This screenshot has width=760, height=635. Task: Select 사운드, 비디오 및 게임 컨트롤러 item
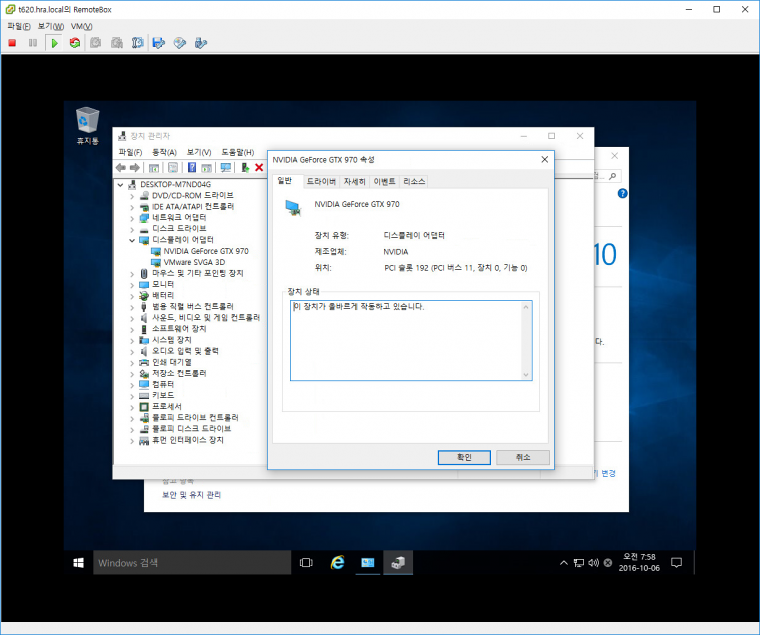coord(206,318)
